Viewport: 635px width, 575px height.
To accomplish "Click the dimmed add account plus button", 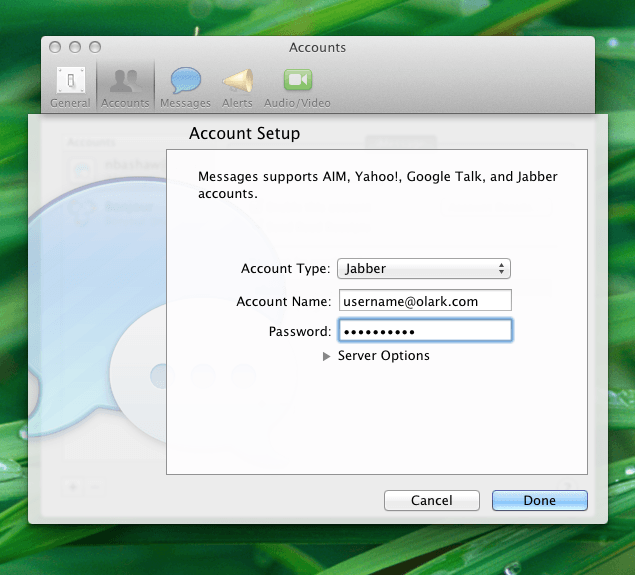I will pyautogui.click(x=73, y=487).
